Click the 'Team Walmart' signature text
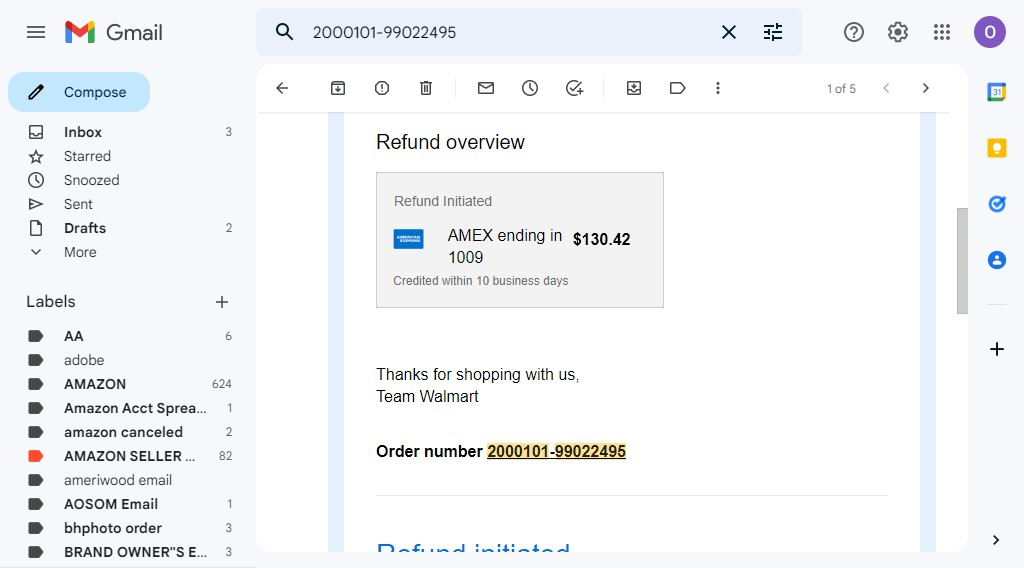Image resolution: width=1024 pixels, height=568 pixels. [x=427, y=396]
